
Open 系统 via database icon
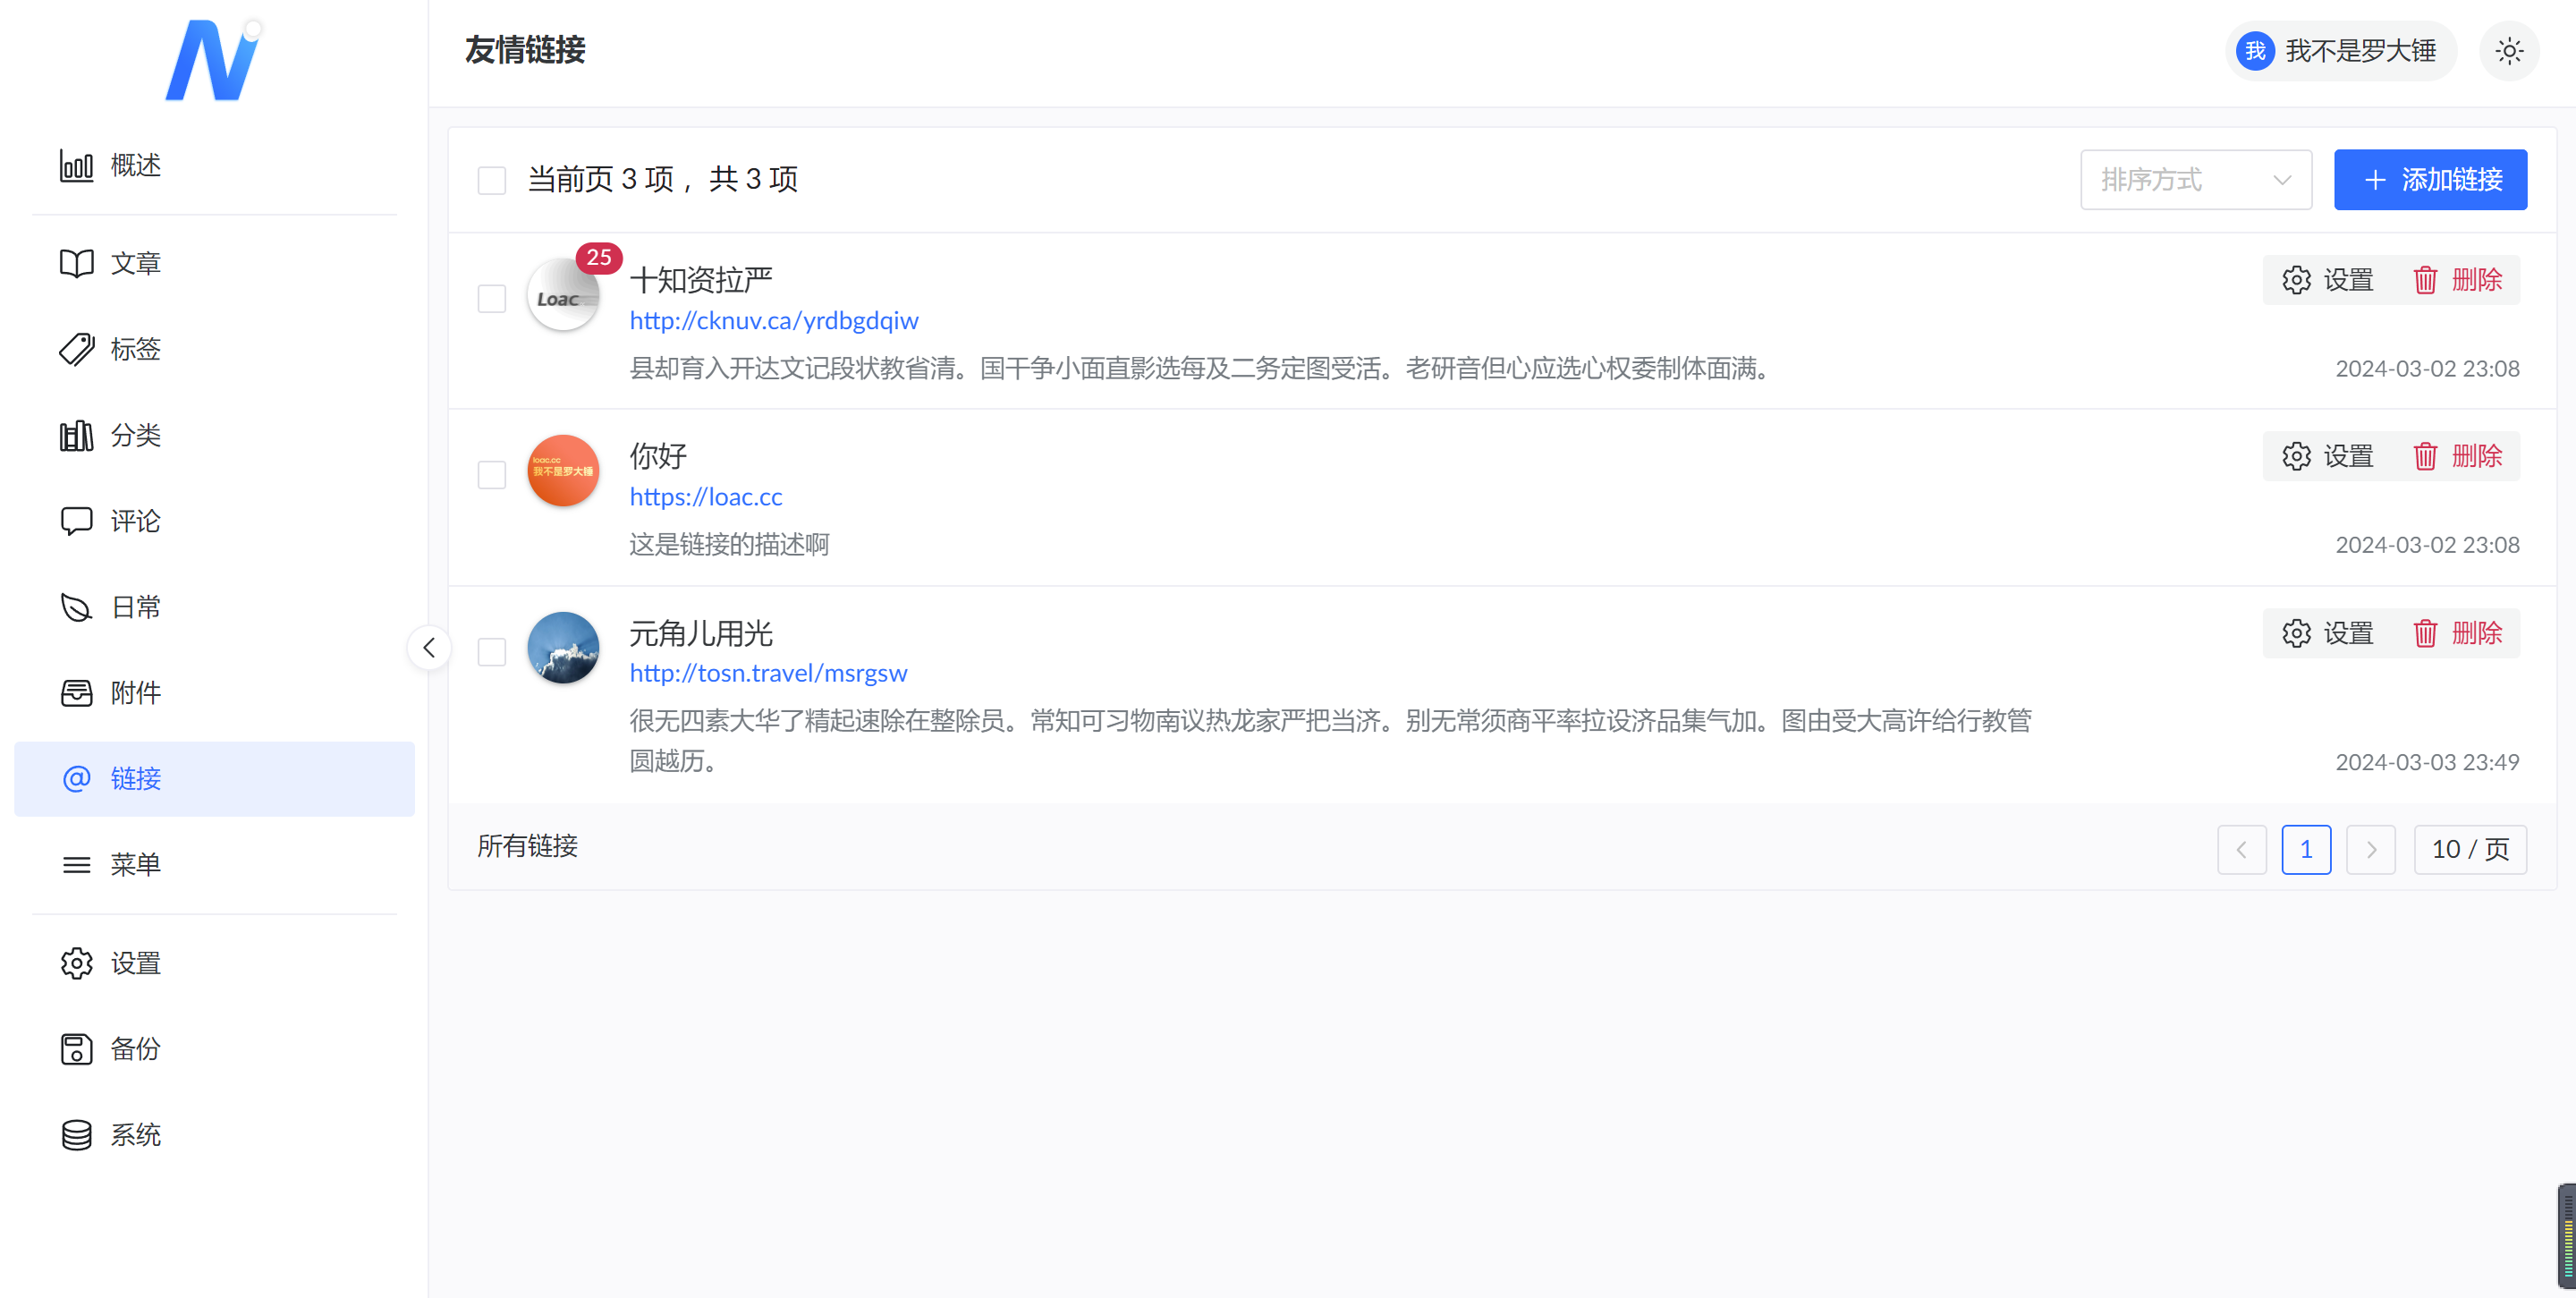click(x=76, y=1135)
